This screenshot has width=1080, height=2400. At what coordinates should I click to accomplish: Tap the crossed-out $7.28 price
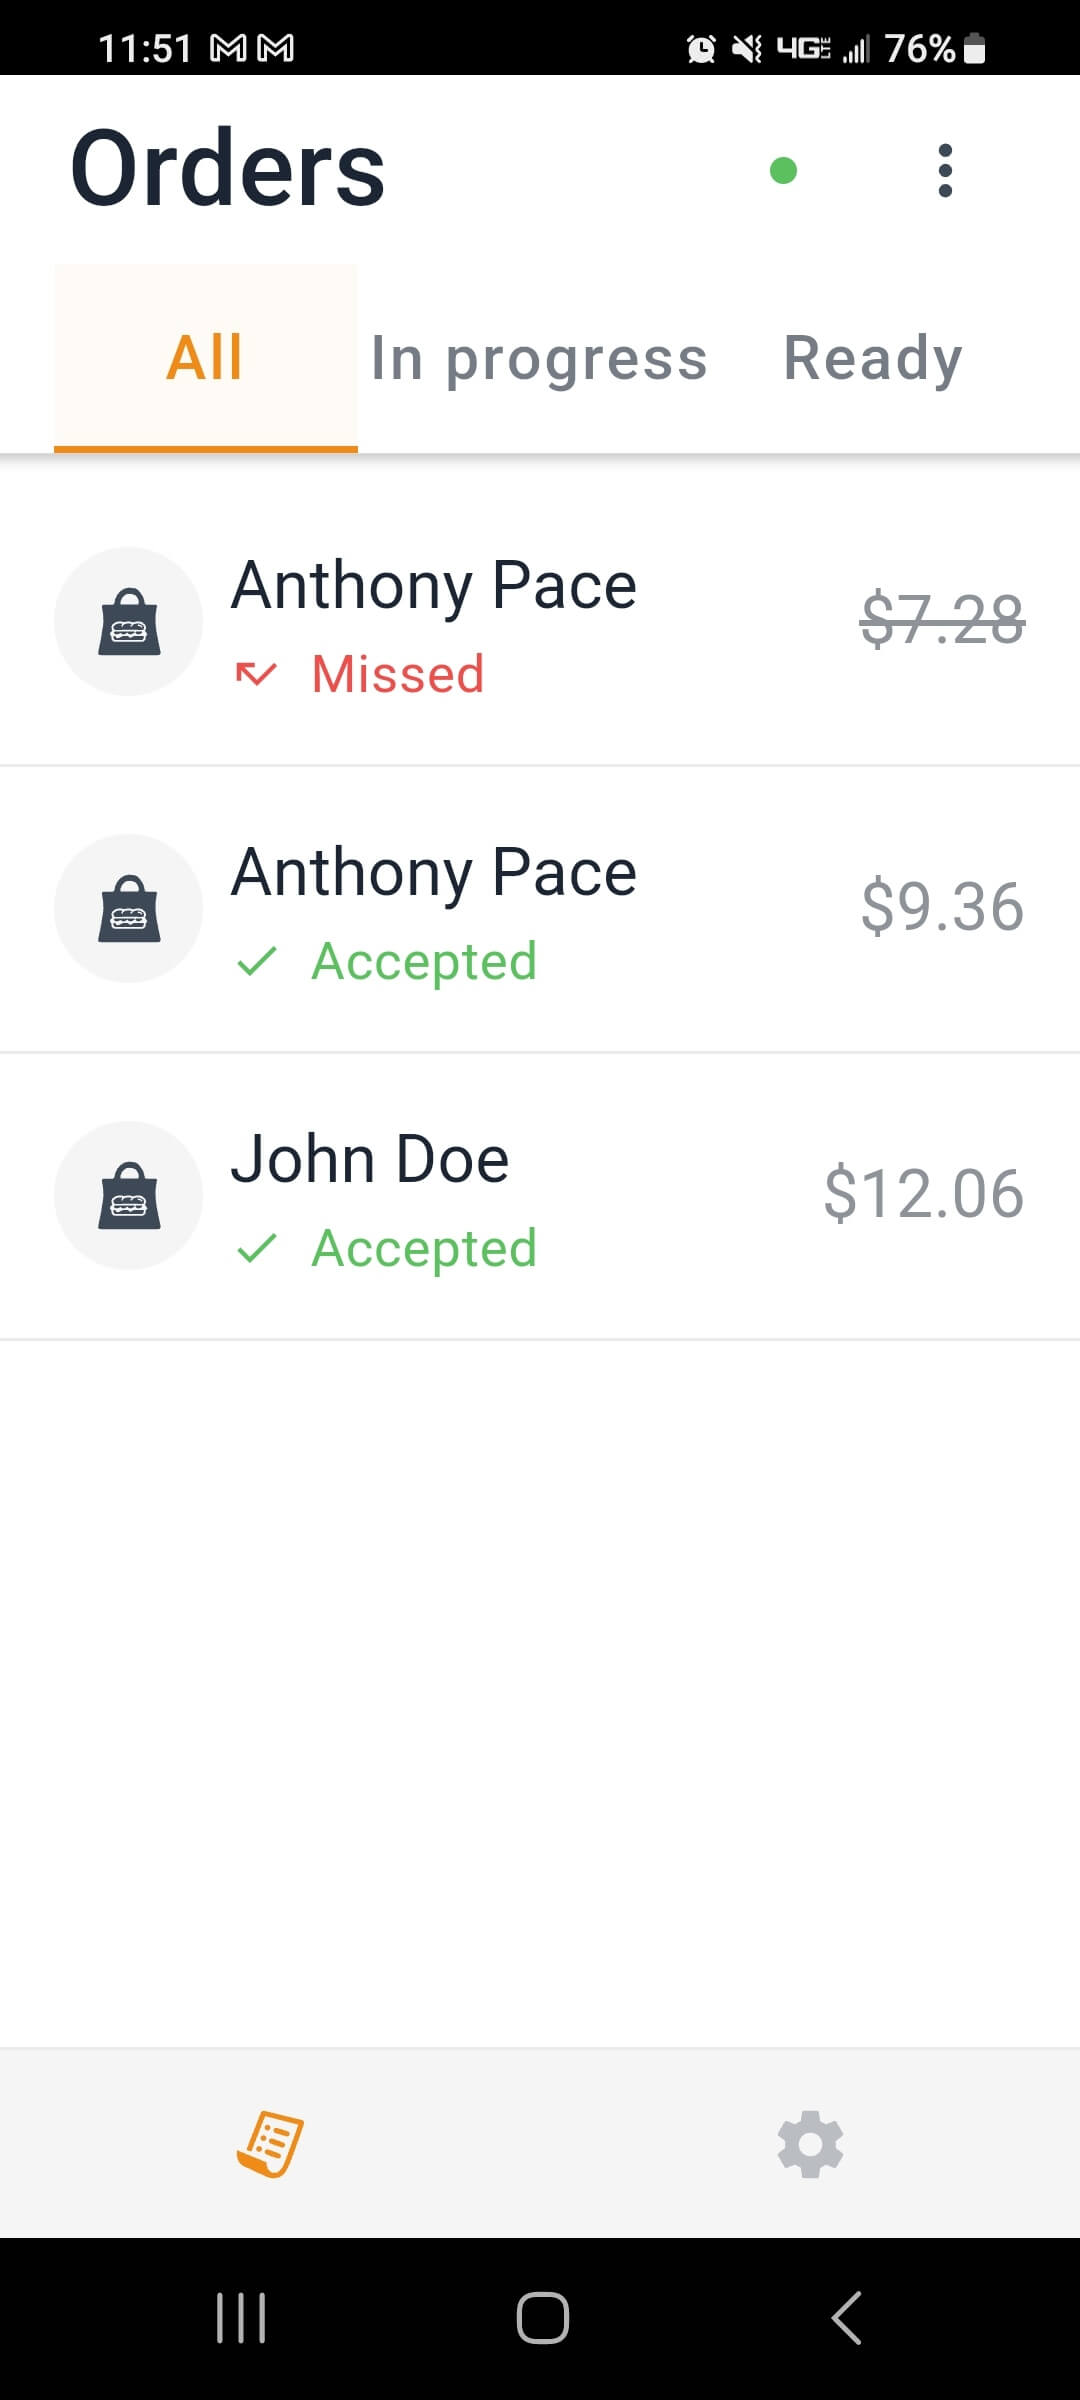(x=942, y=619)
